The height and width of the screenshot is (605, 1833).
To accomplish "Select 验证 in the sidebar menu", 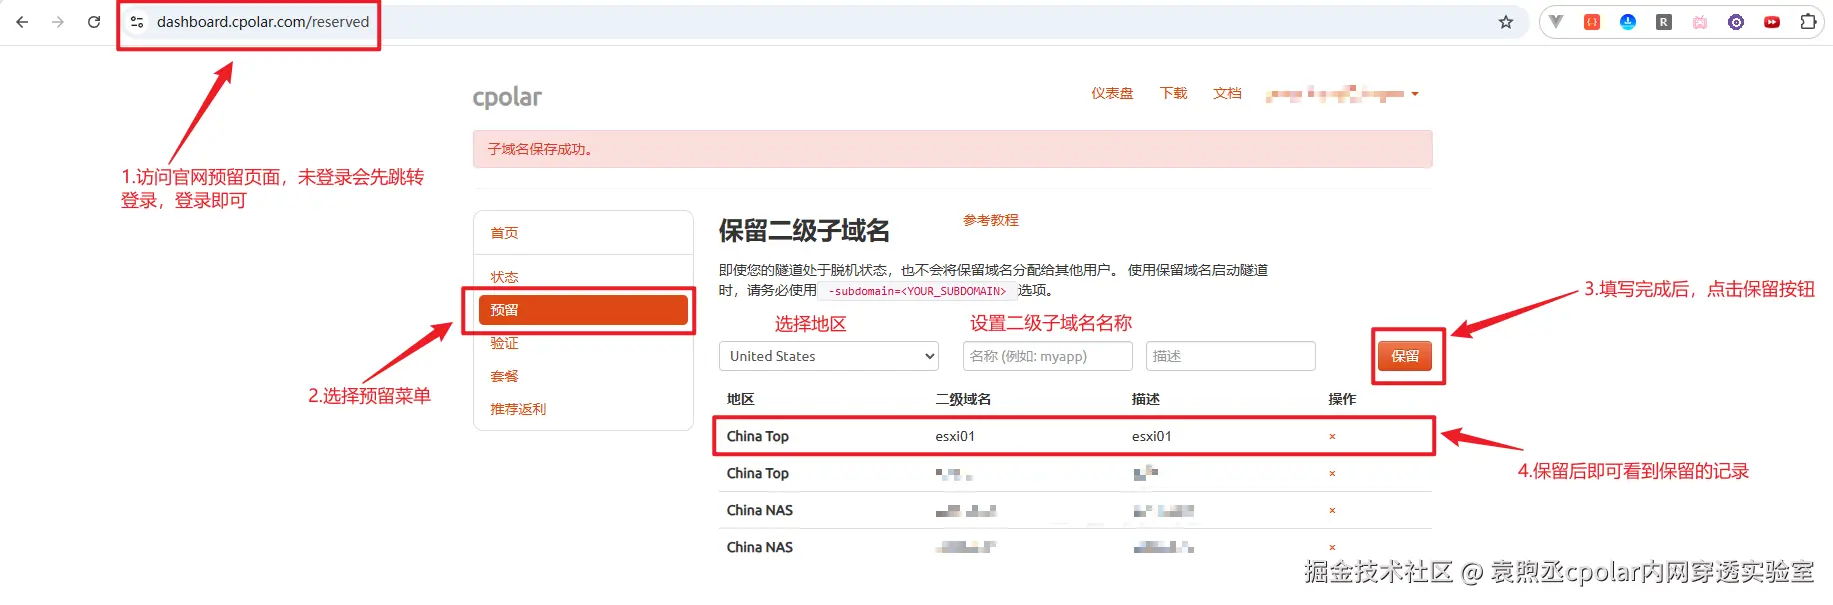I will pos(504,343).
